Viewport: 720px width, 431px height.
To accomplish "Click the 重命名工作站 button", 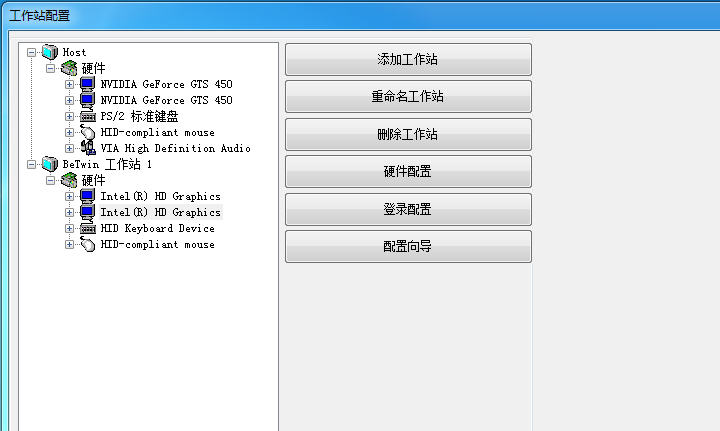I will [408, 97].
